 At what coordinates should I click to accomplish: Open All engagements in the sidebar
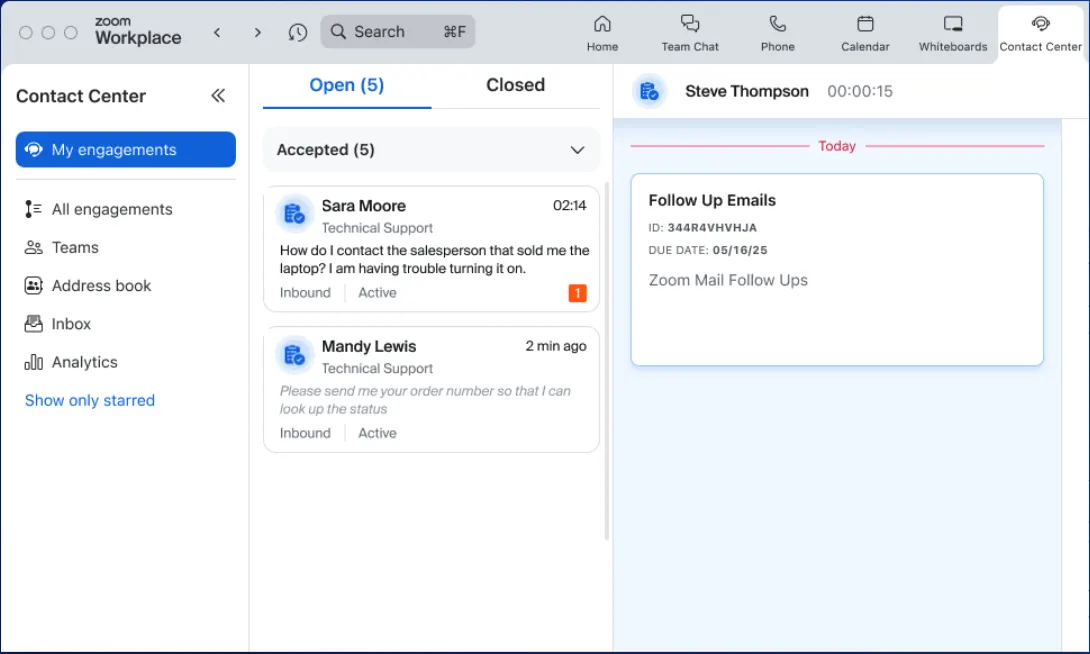(x=111, y=209)
